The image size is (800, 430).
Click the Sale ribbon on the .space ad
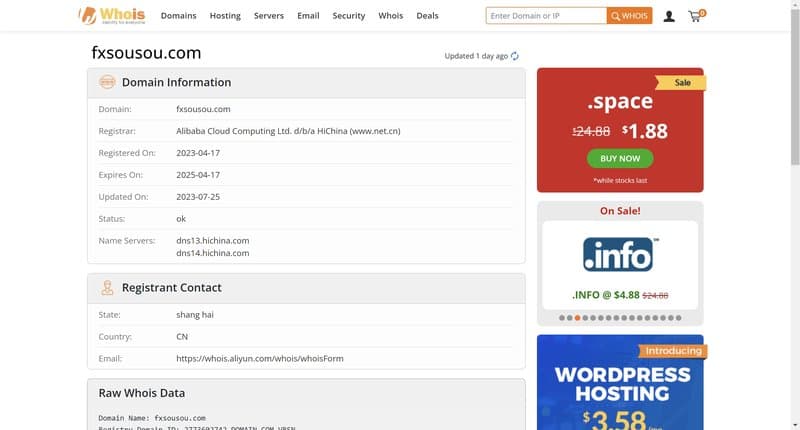[681, 83]
